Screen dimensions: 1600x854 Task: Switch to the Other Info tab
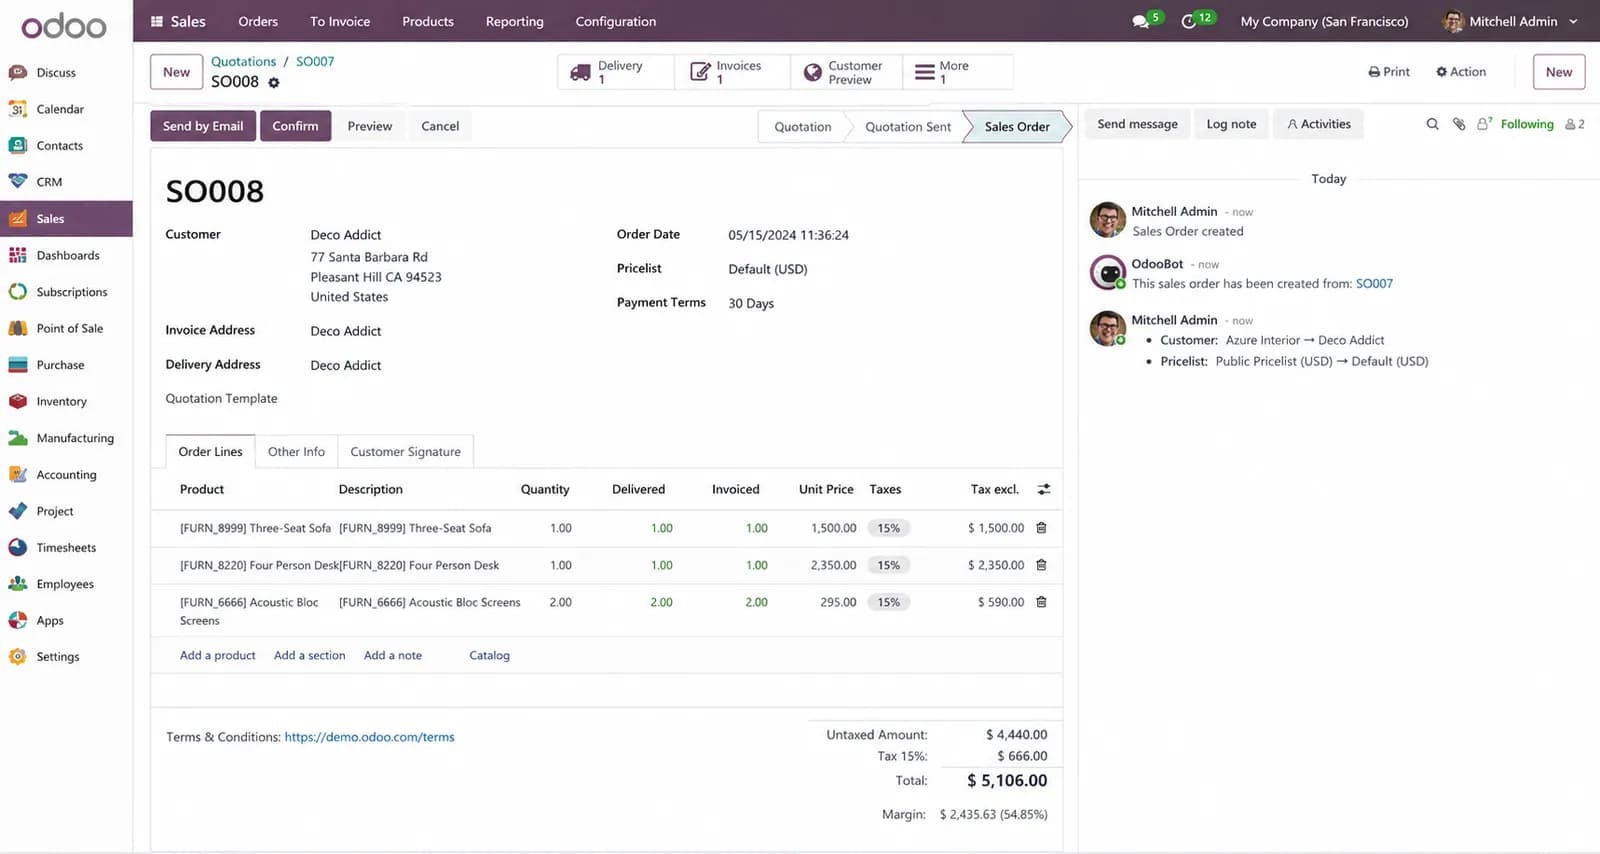click(296, 452)
